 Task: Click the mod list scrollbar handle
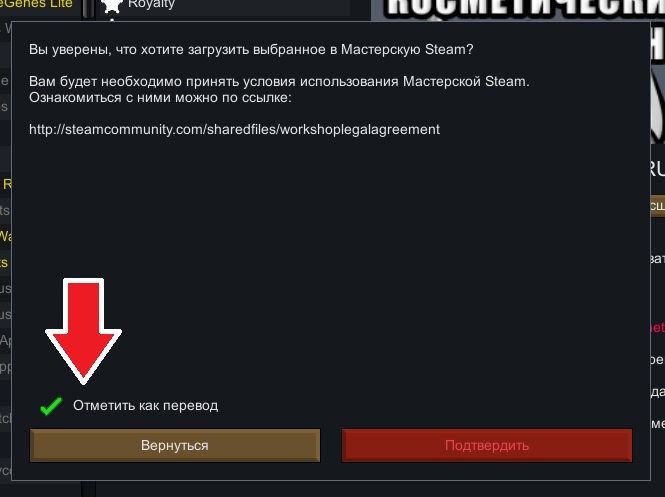click(x=88, y=8)
